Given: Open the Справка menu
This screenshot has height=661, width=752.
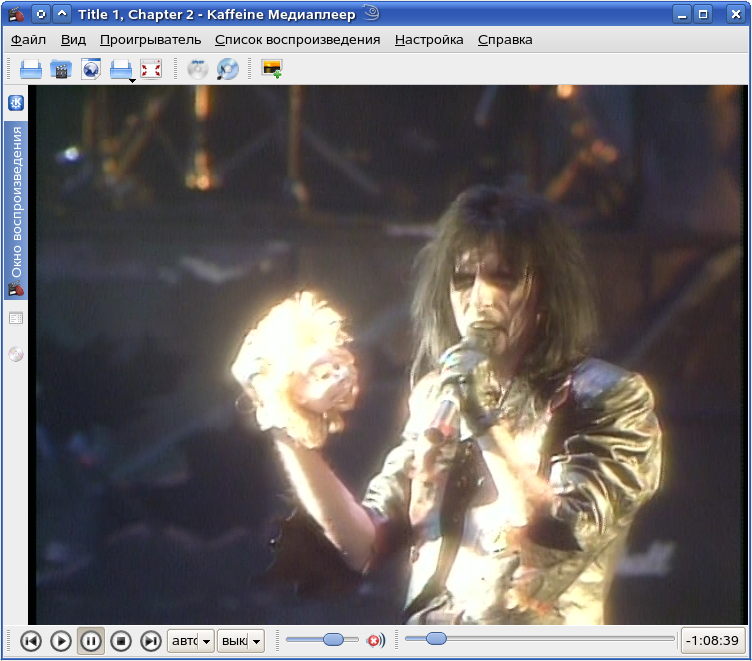Looking at the screenshot, I should (505, 40).
